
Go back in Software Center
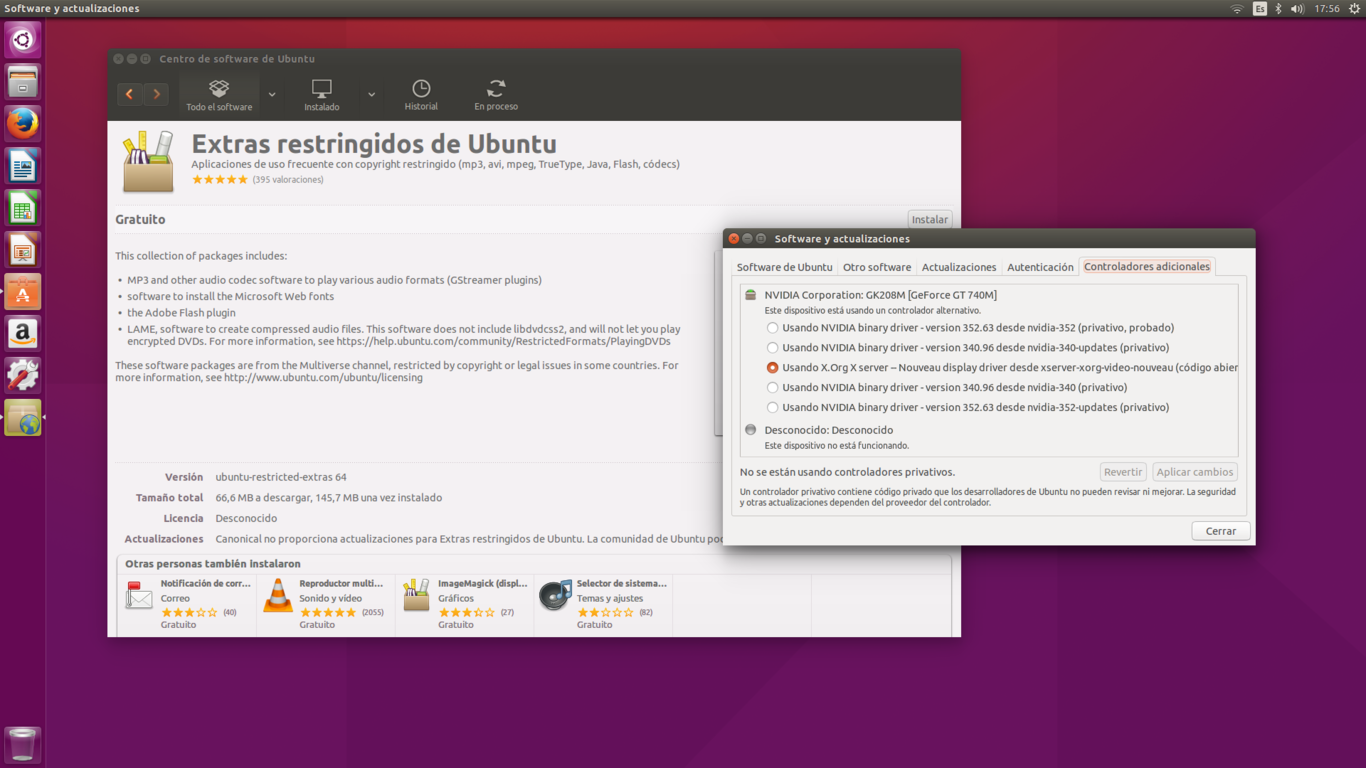pyautogui.click(x=129, y=94)
